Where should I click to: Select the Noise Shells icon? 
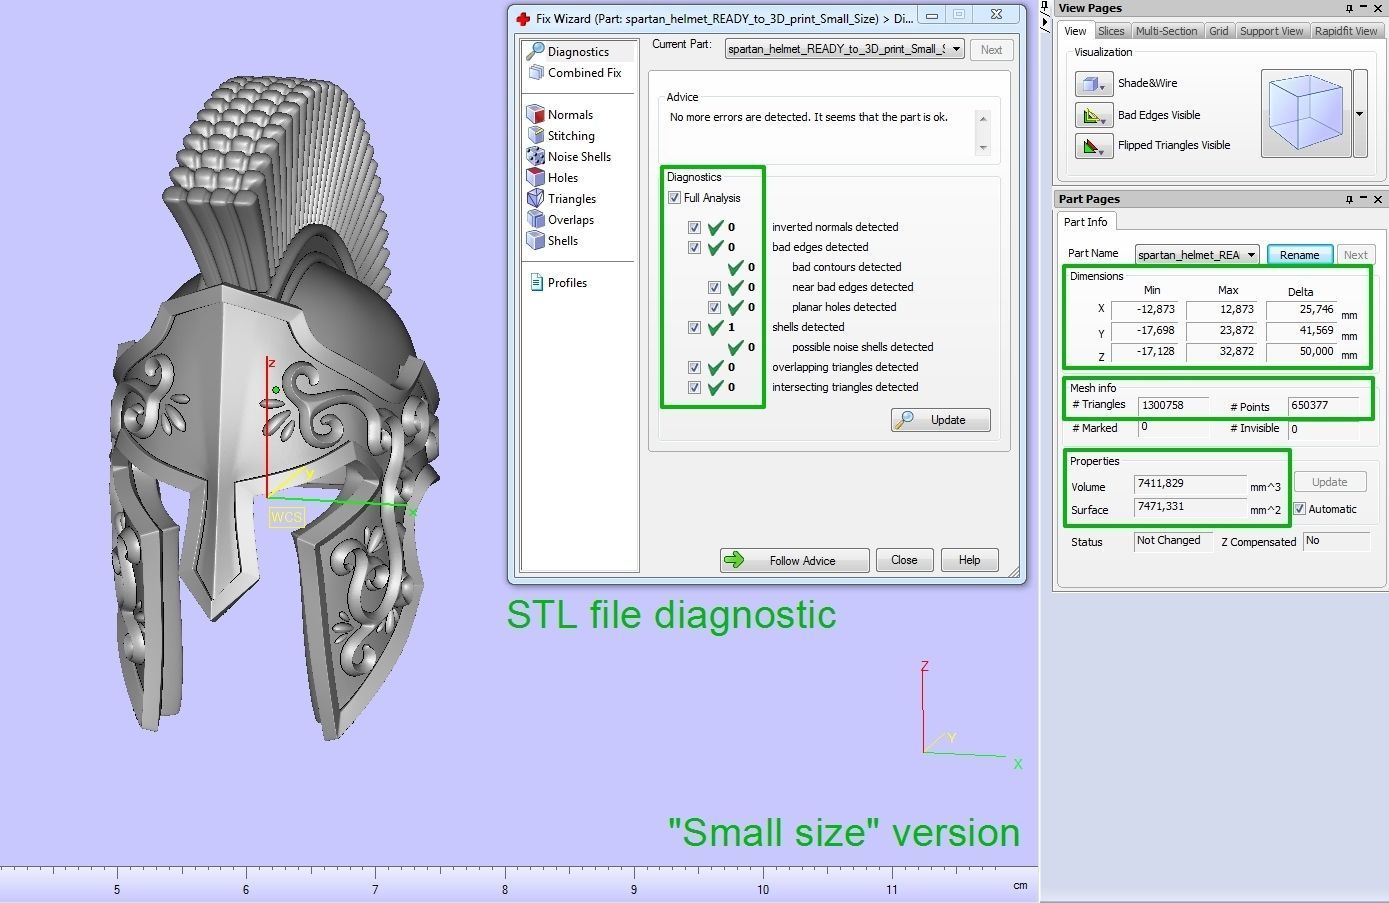[x=536, y=156]
